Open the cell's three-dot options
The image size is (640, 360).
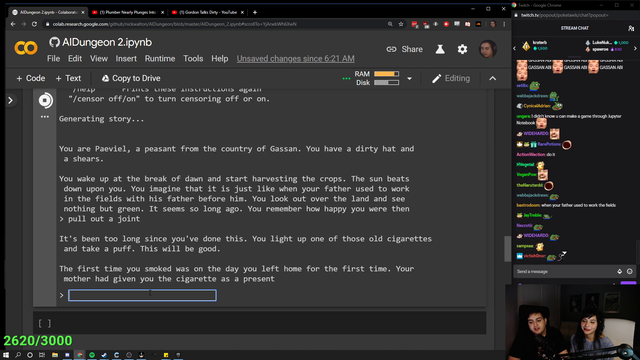[45, 117]
